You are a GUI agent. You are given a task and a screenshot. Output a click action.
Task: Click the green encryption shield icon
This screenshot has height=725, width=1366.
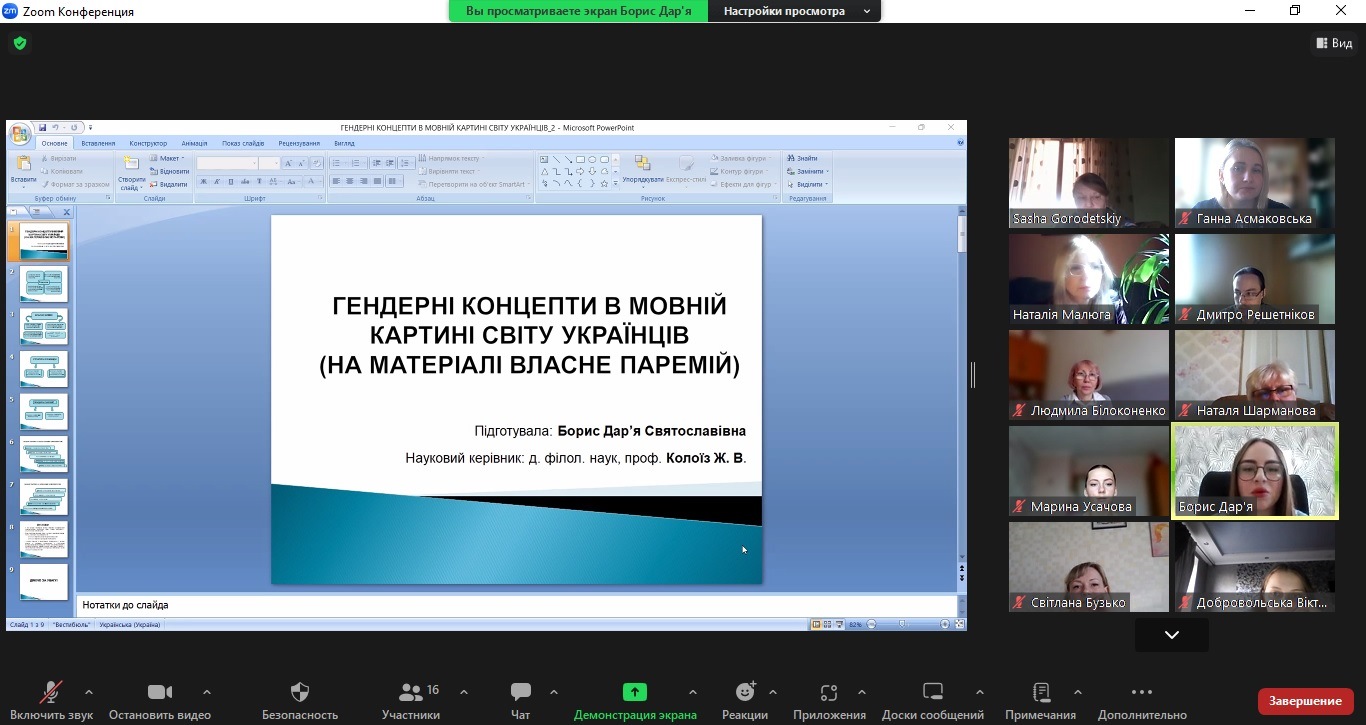(20, 43)
